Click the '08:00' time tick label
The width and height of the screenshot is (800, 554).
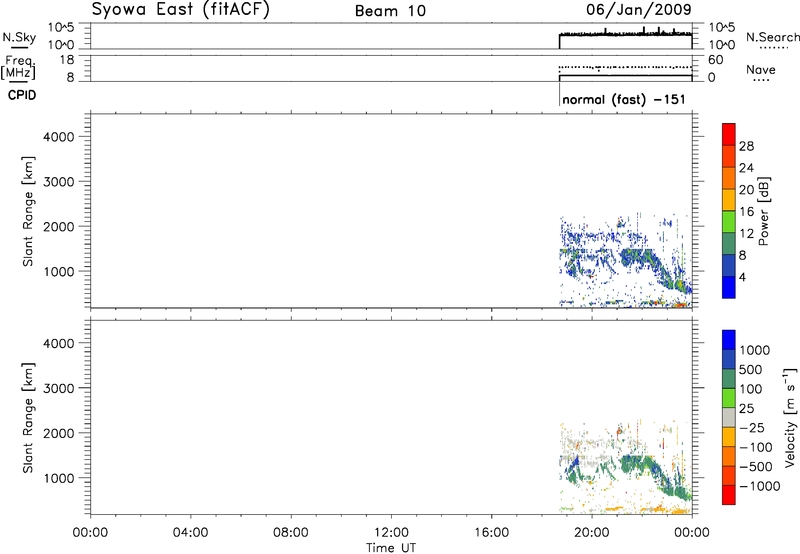291,533
